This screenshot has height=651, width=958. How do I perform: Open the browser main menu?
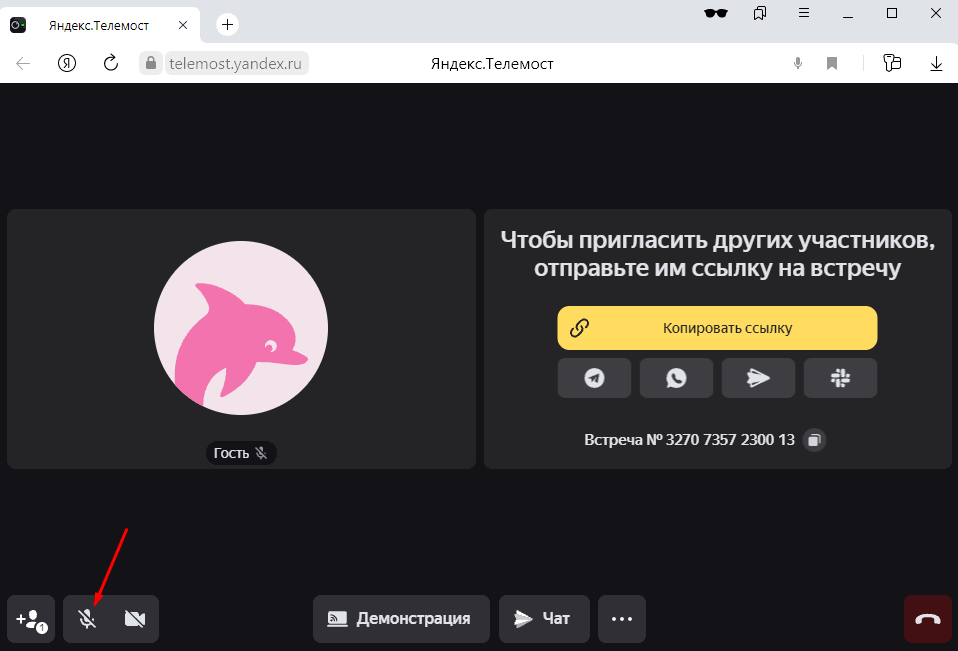click(x=804, y=13)
